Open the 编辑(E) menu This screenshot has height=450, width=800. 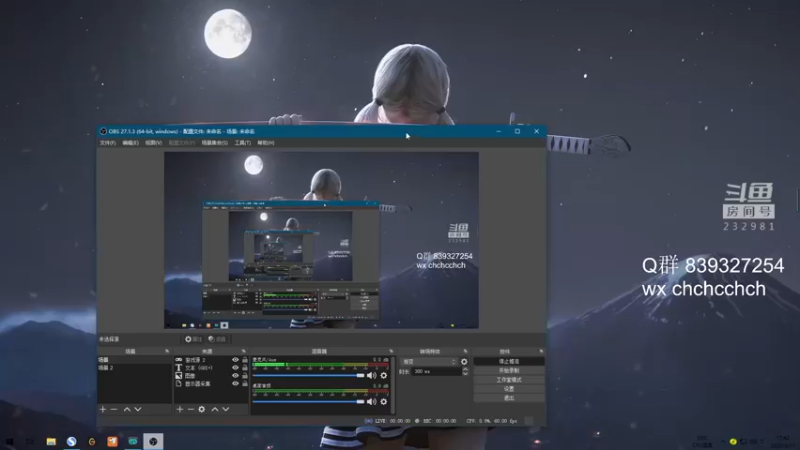click(131, 143)
